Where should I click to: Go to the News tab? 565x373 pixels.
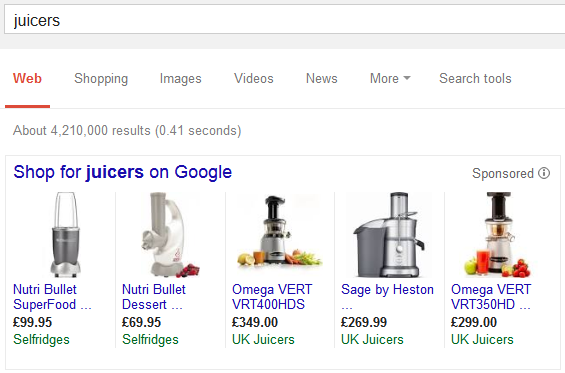322,79
